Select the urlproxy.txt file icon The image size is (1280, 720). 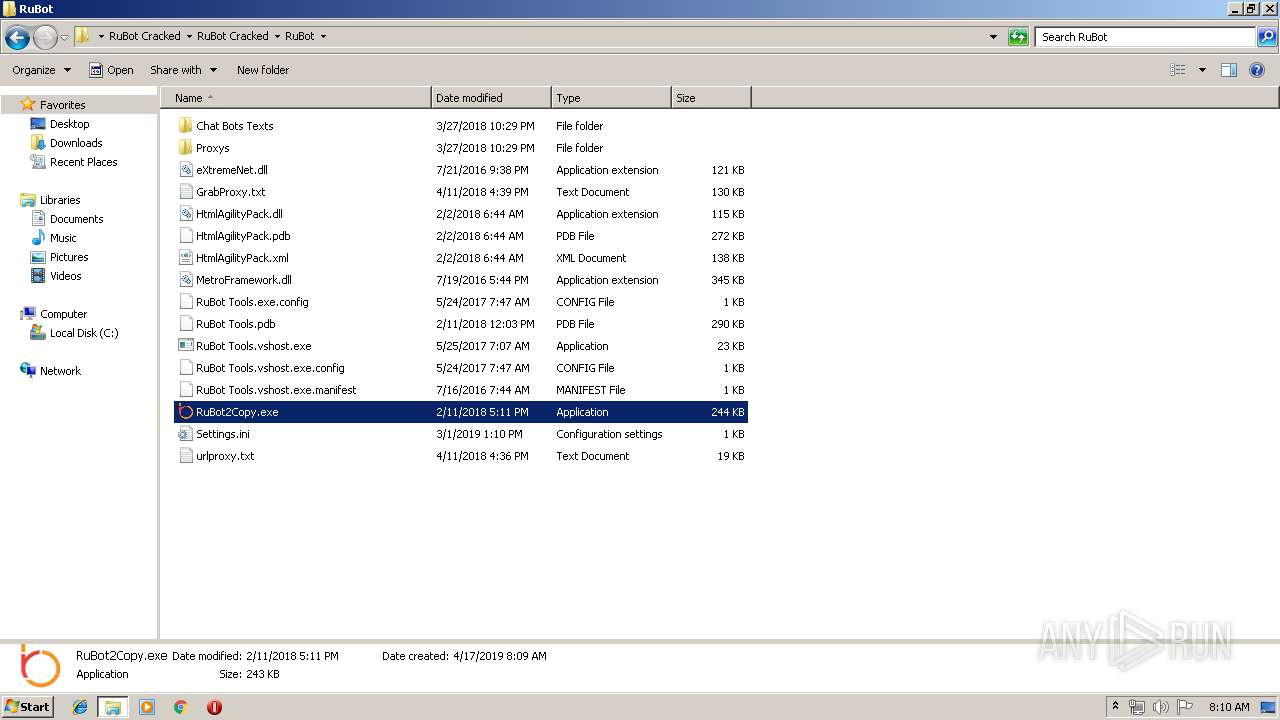point(185,456)
